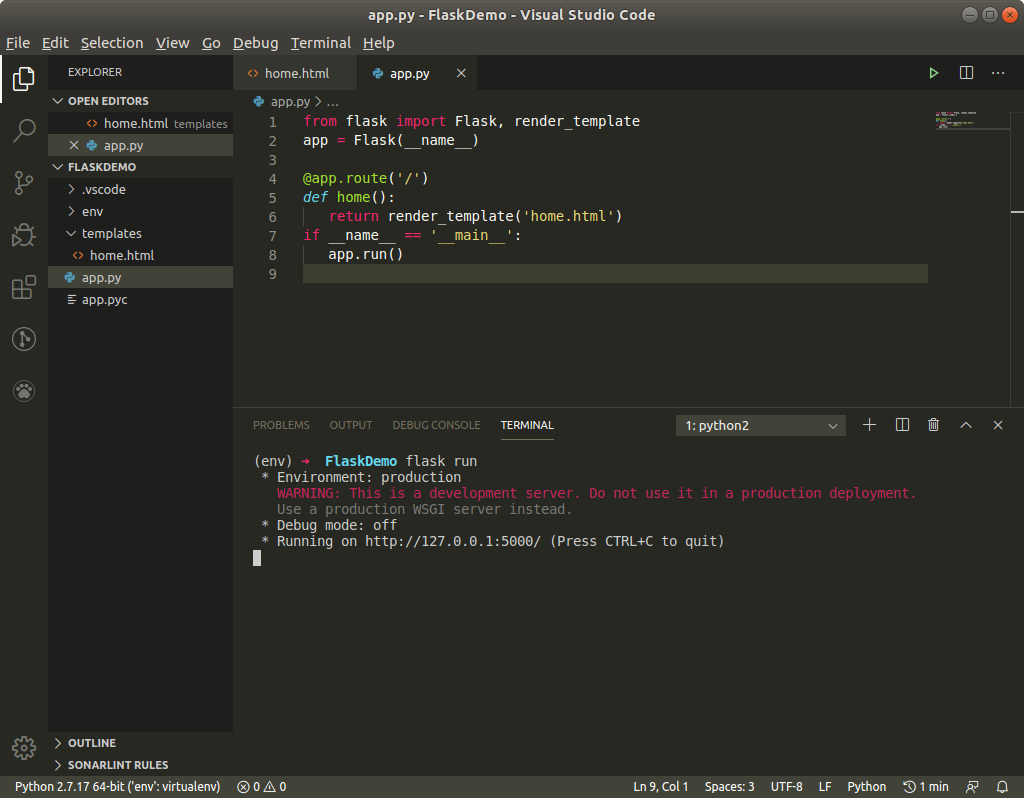
Task: Switch to the home.html editor tab
Action: [x=295, y=73]
